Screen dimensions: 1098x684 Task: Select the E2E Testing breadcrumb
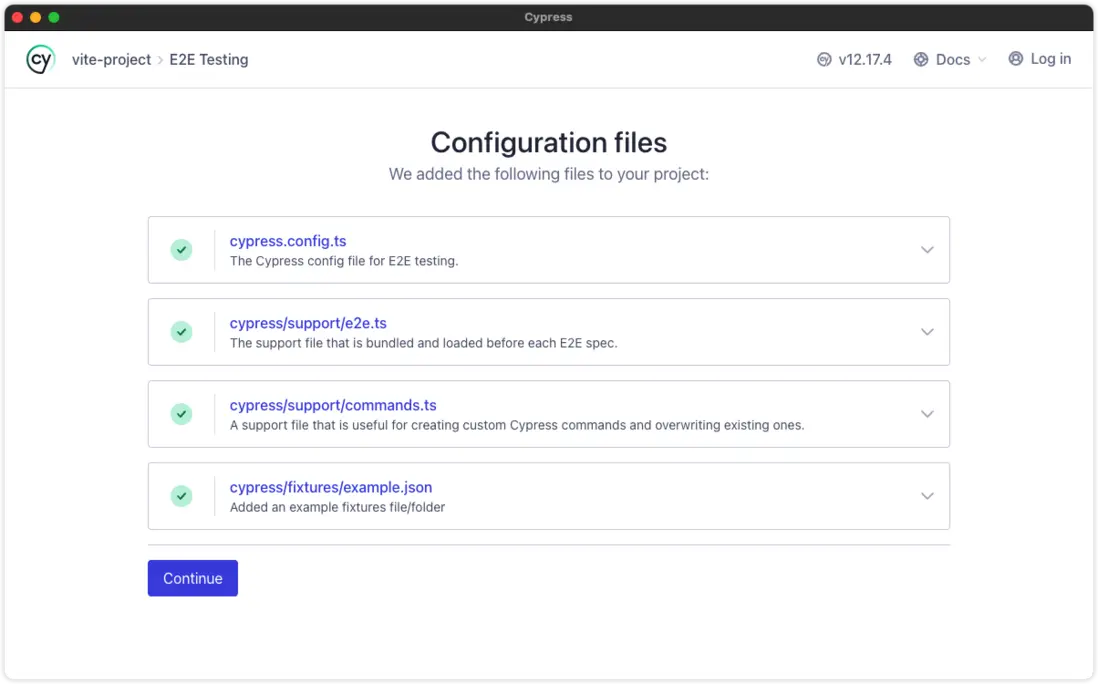(x=208, y=60)
